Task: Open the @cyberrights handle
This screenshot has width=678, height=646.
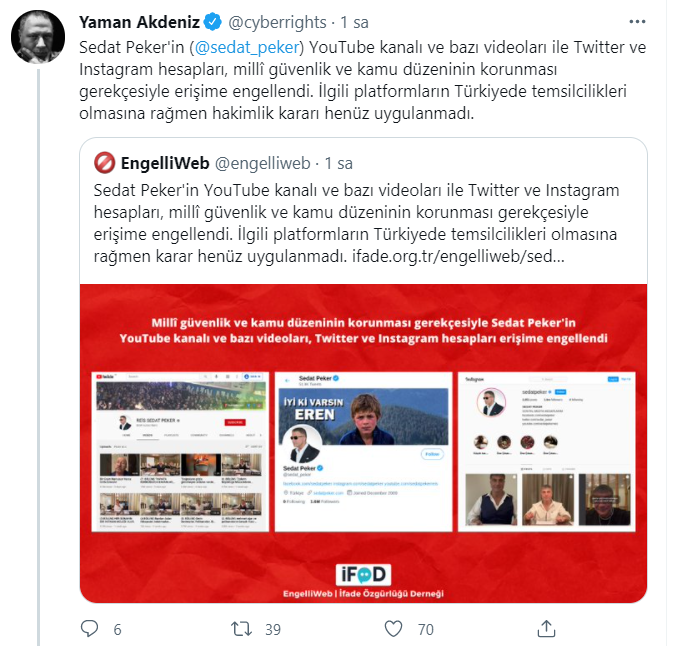Action: (x=277, y=22)
